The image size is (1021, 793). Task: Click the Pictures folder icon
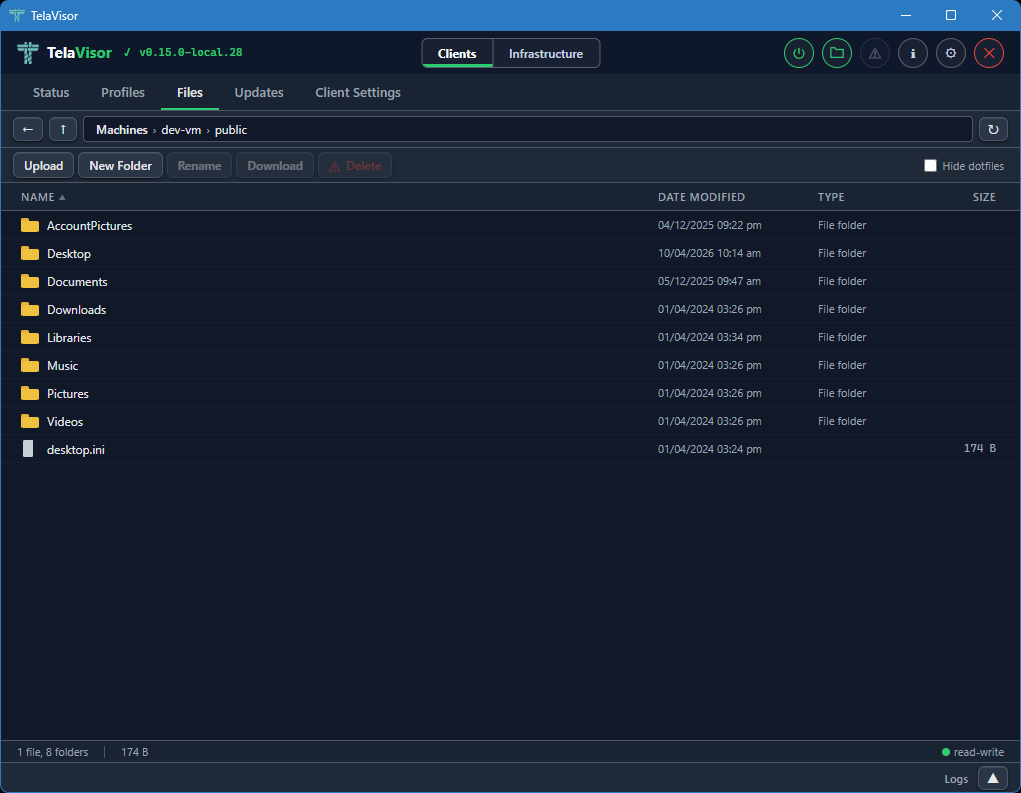30,393
